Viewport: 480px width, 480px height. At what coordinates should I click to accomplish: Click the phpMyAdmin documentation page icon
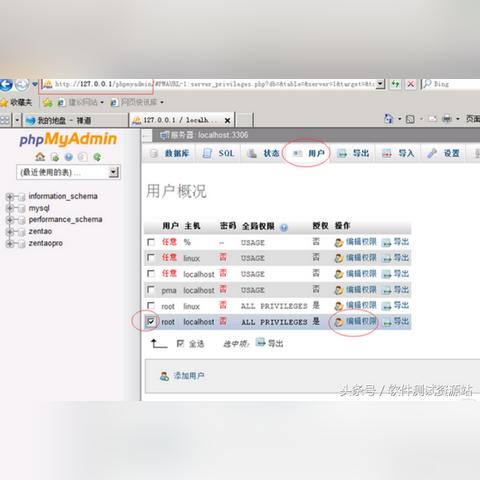coord(83,157)
